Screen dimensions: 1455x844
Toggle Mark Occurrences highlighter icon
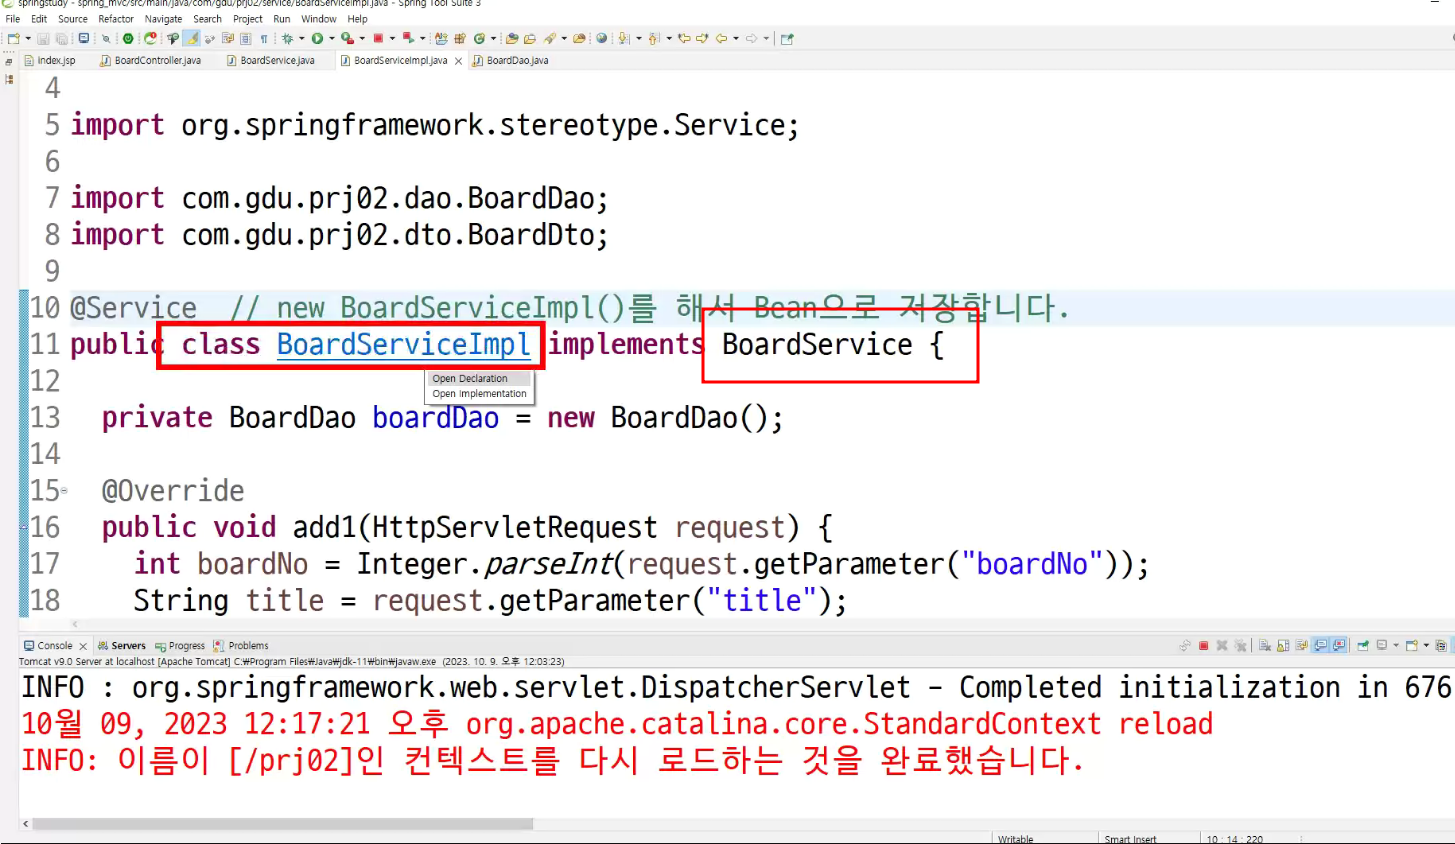[191, 39]
